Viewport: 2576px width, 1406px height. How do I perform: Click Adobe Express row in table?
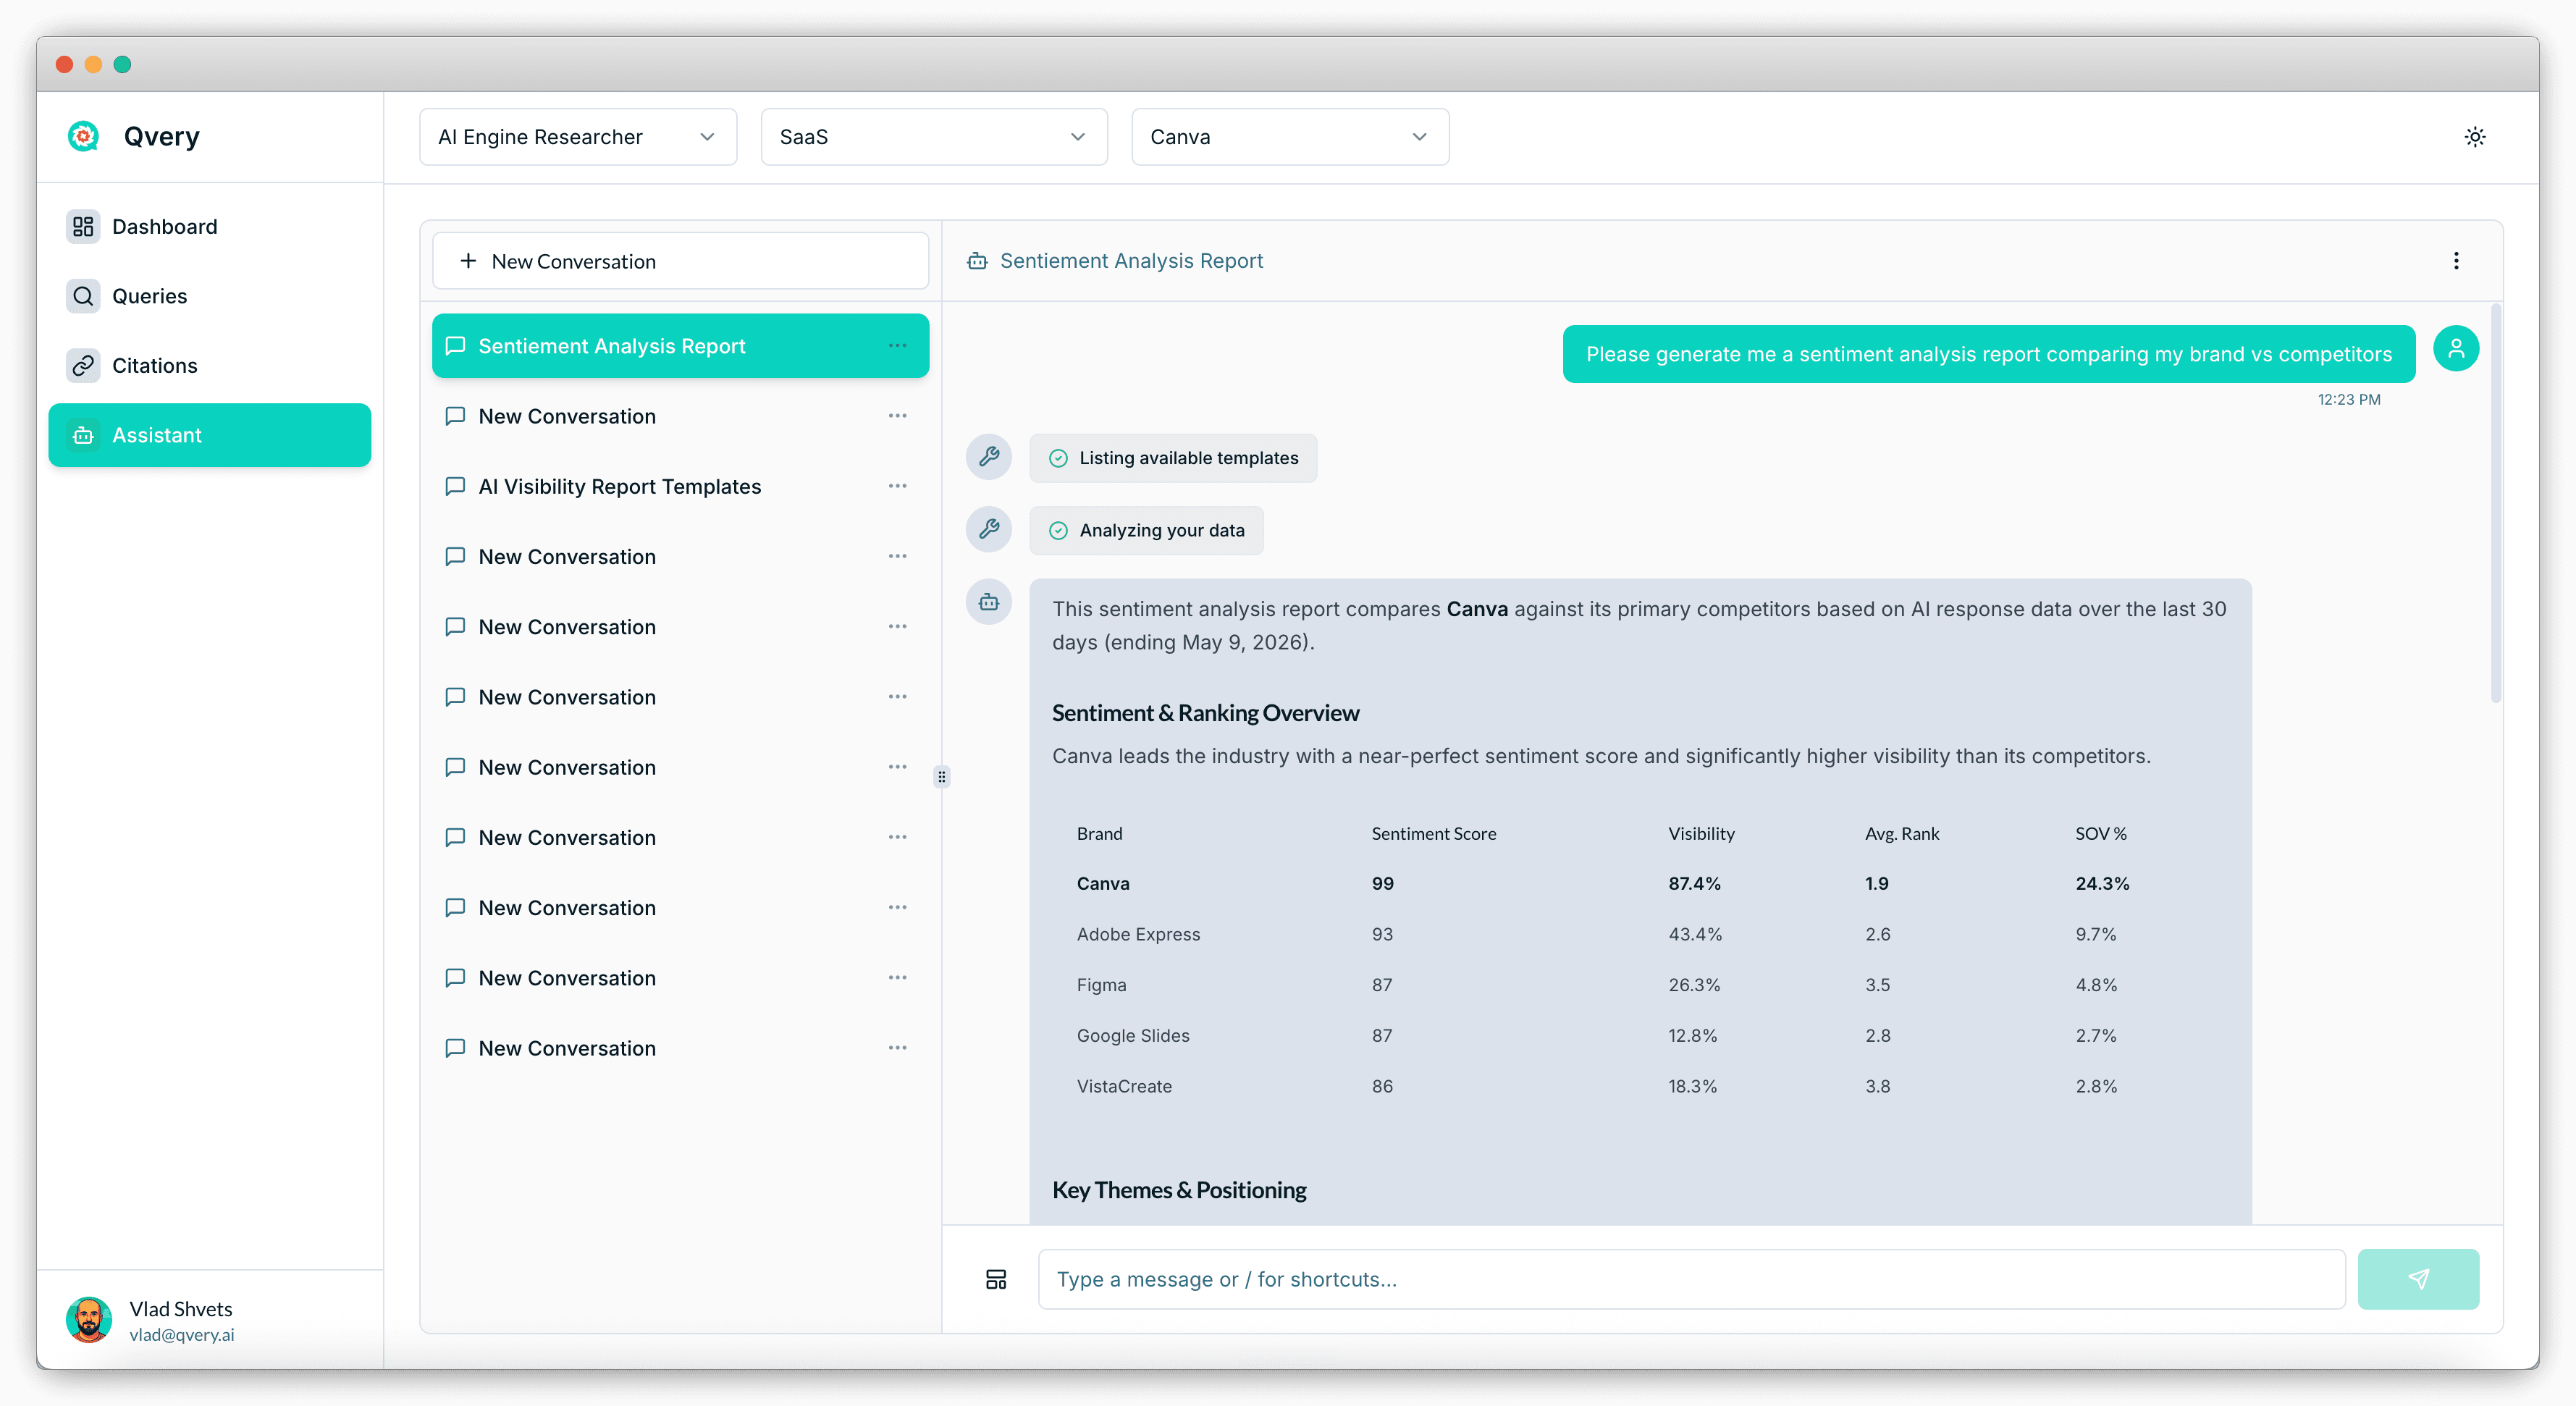(1640, 934)
